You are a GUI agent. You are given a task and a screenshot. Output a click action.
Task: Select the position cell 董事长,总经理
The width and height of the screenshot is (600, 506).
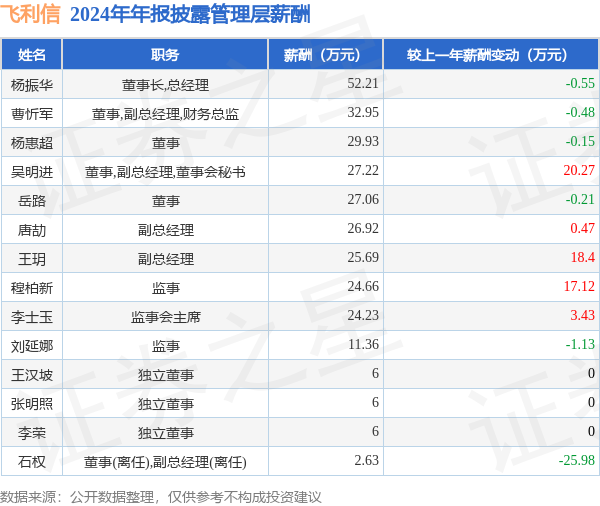[165, 85]
